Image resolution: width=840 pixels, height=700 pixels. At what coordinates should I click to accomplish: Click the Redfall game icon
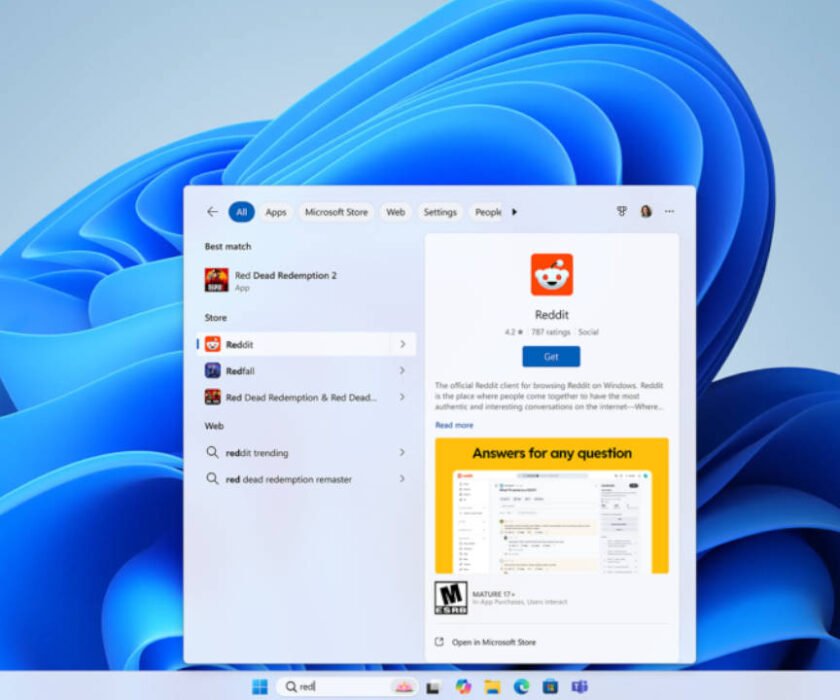213,371
